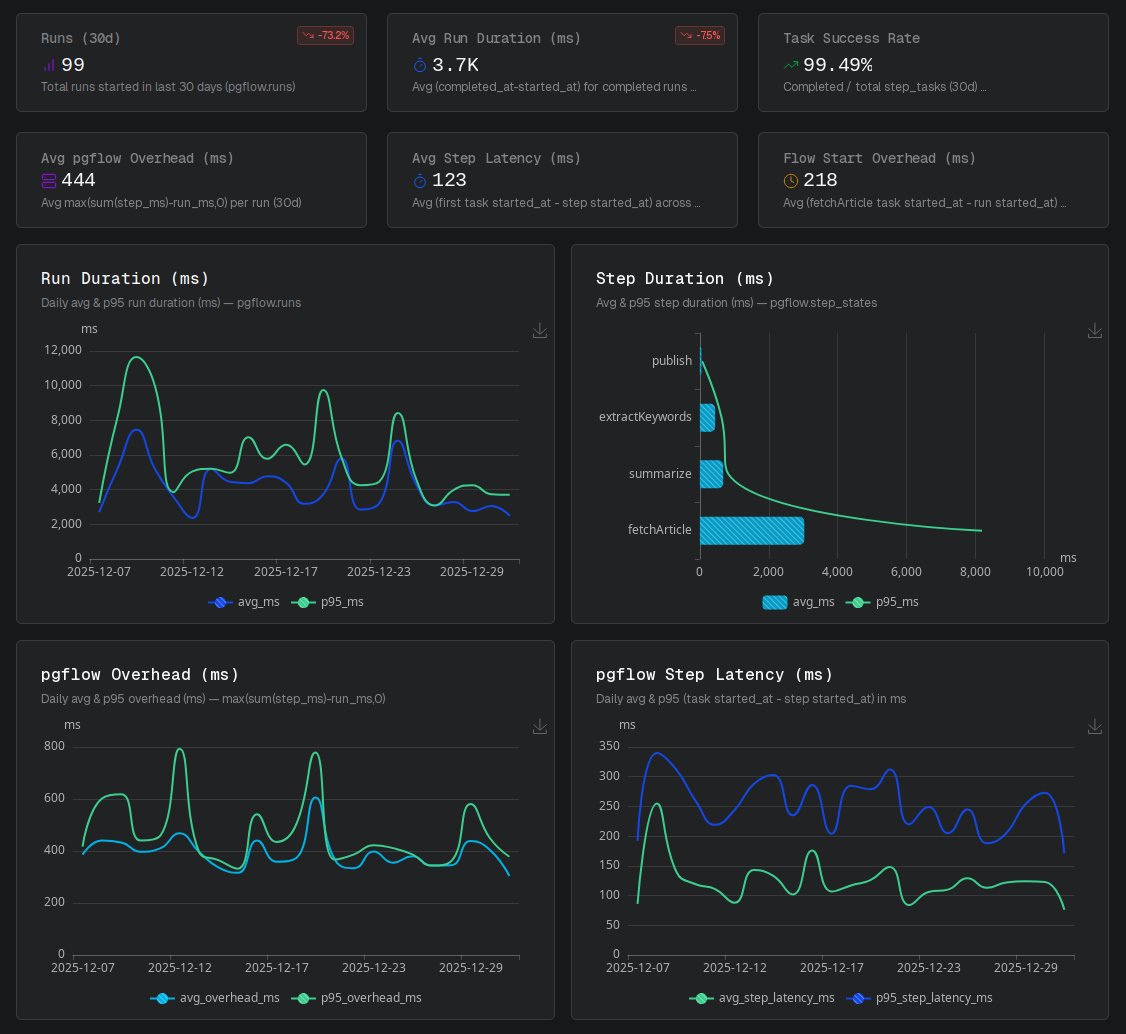Click the Step Duration (ms) chart heading
1126x1034 pixels.
[684, 279]
